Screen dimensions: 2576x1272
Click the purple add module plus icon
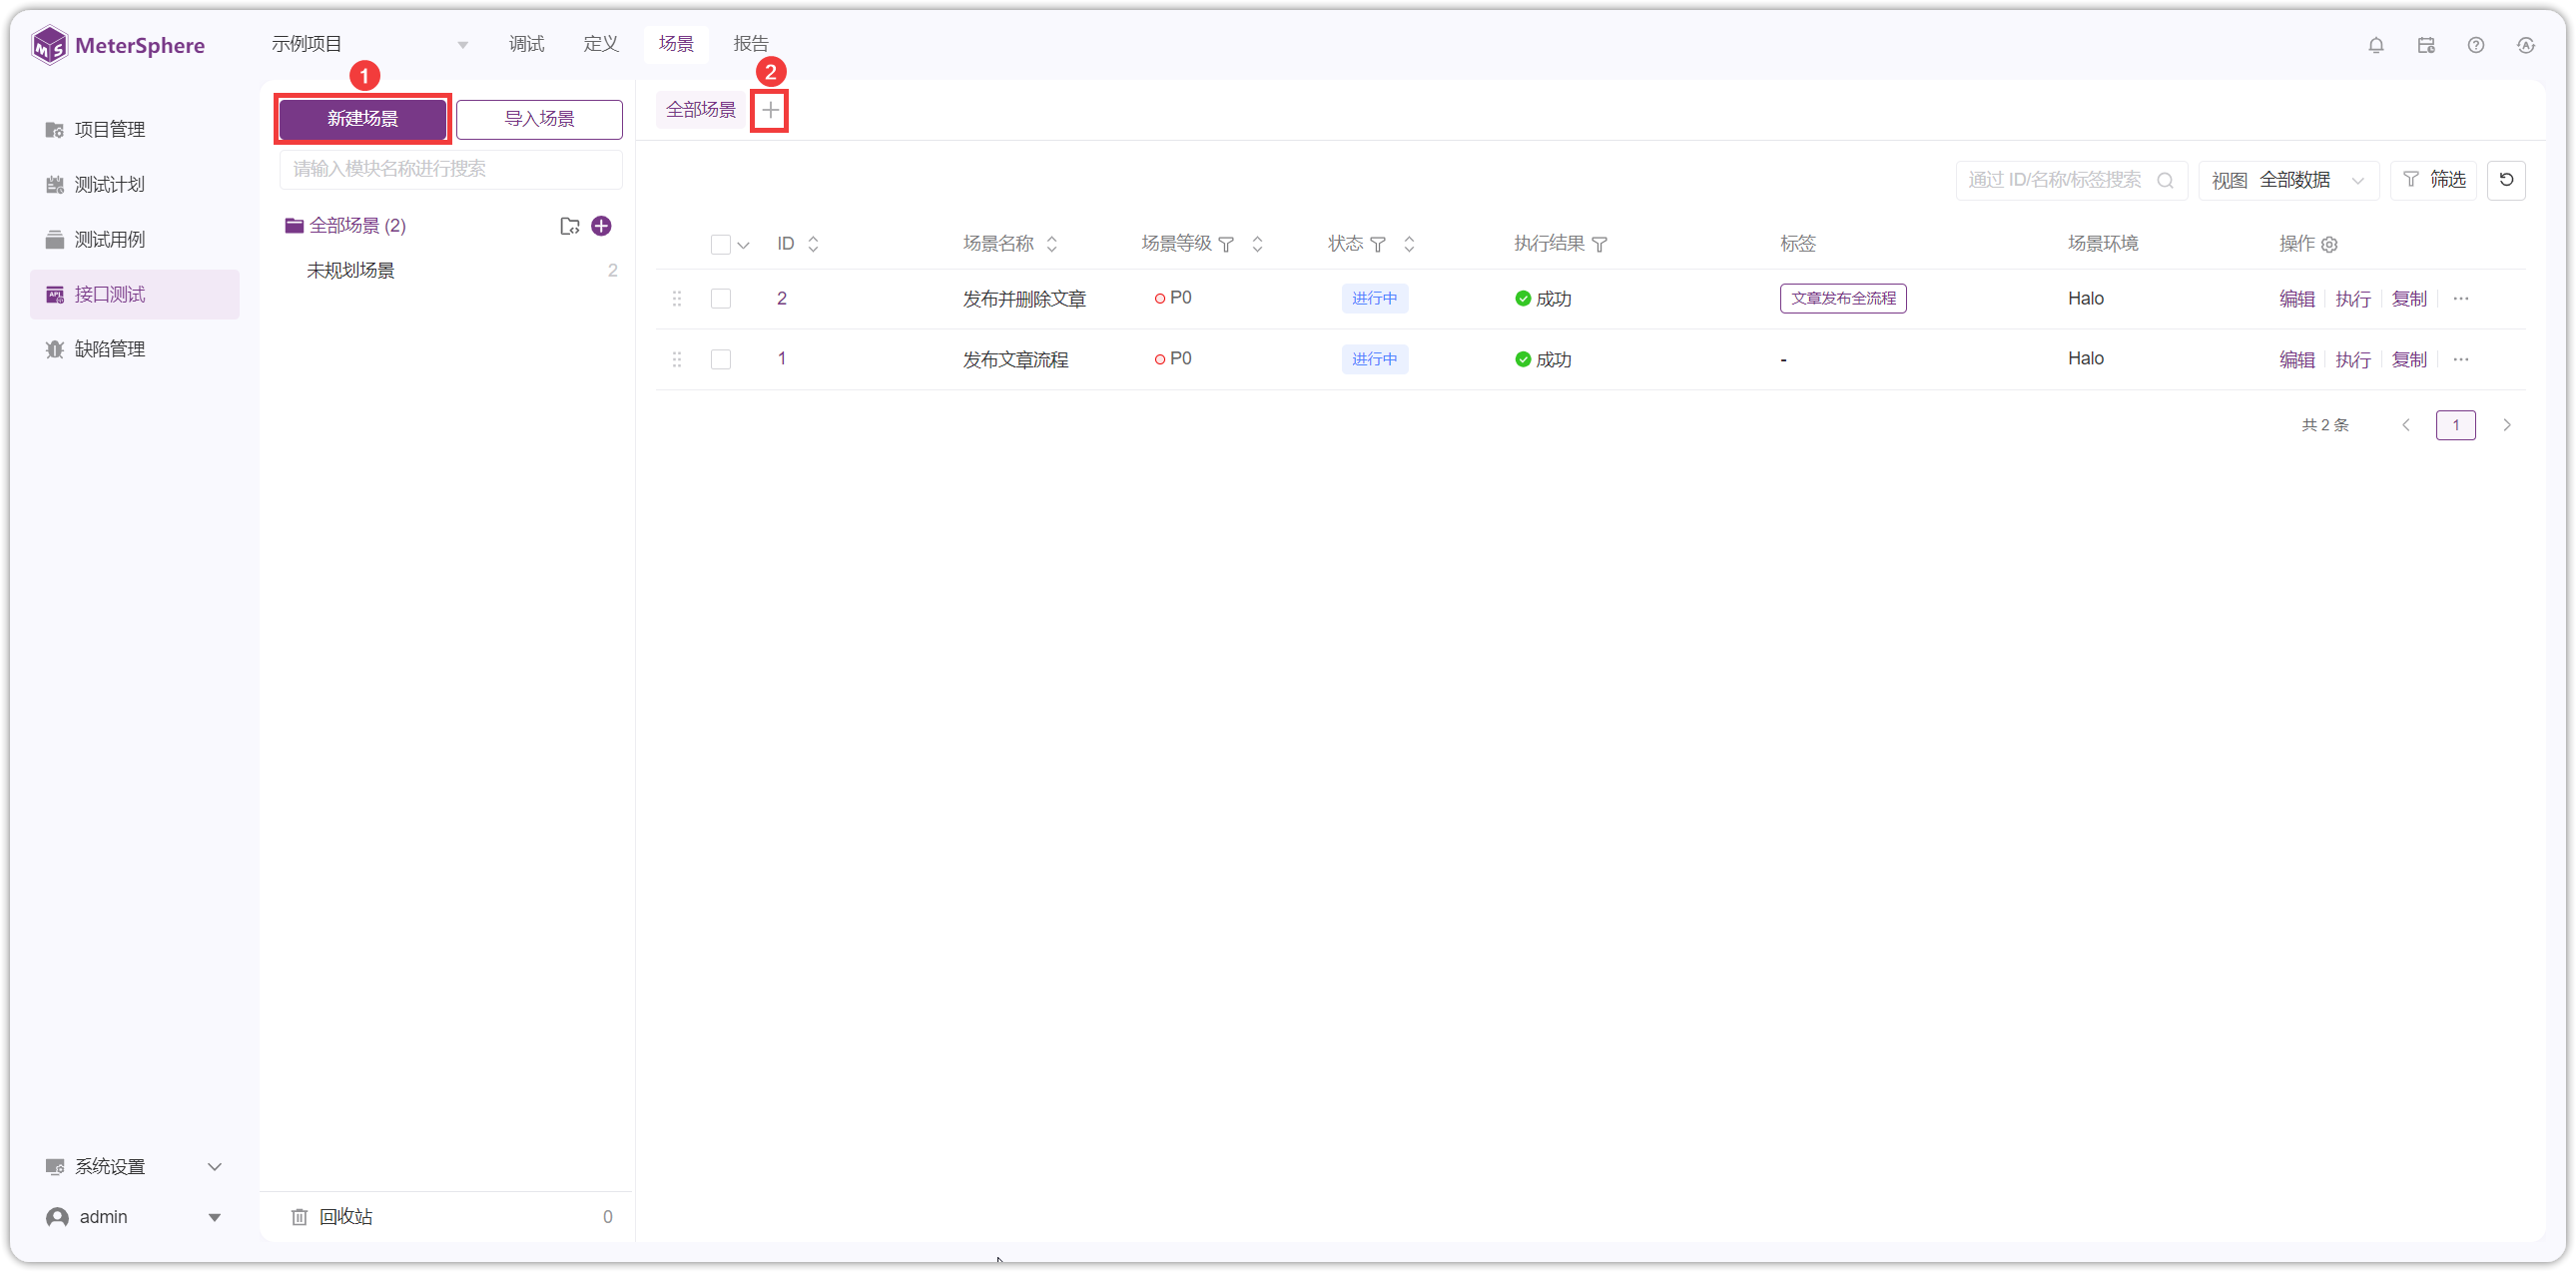[601, 226]
